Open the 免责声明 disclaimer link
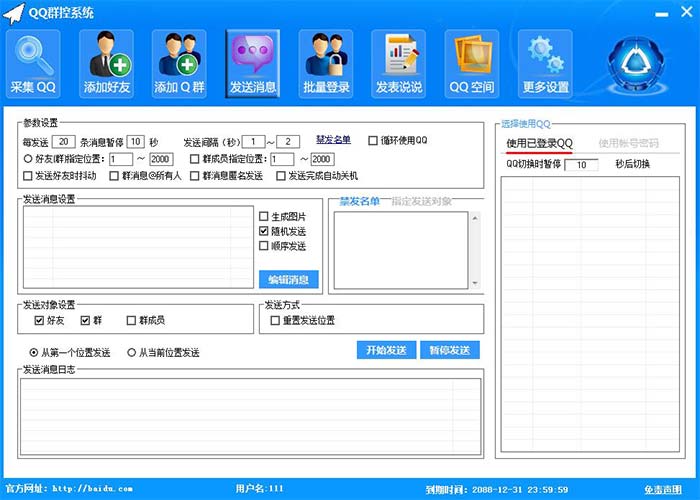The image size is (700, 500). [662, 489]
